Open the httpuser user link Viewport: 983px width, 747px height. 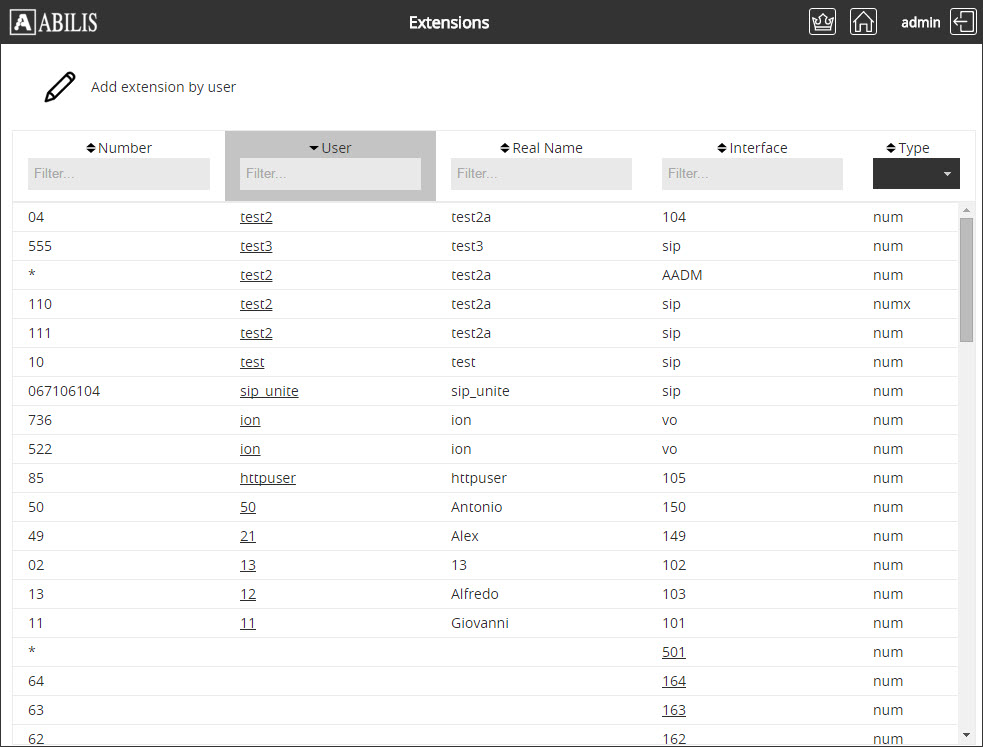click(268, 478)
